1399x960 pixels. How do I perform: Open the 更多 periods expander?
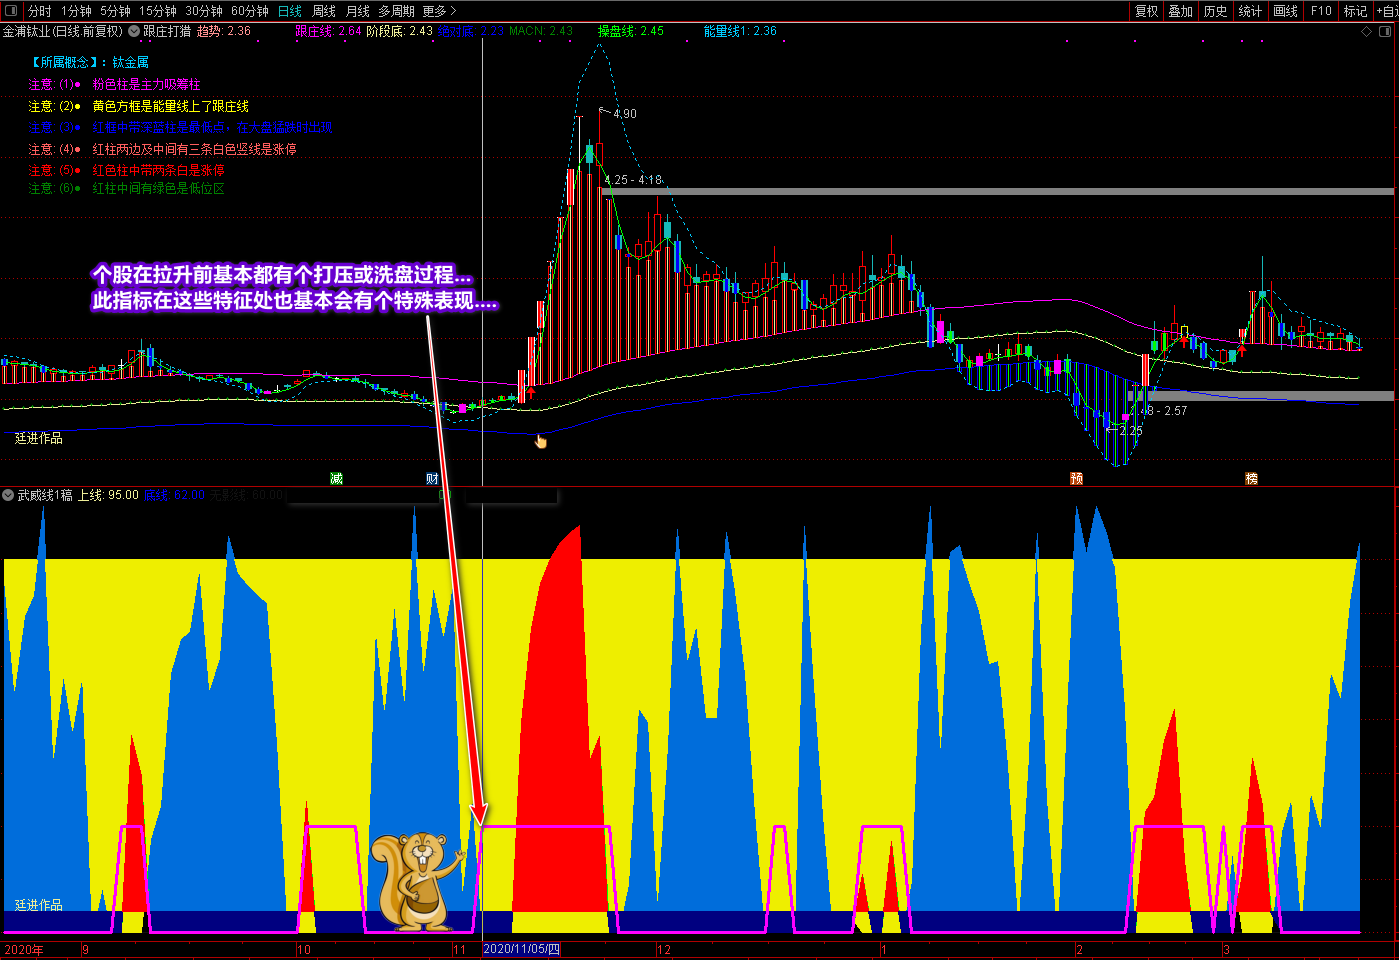pyautogui.click(x=439, y=11)
